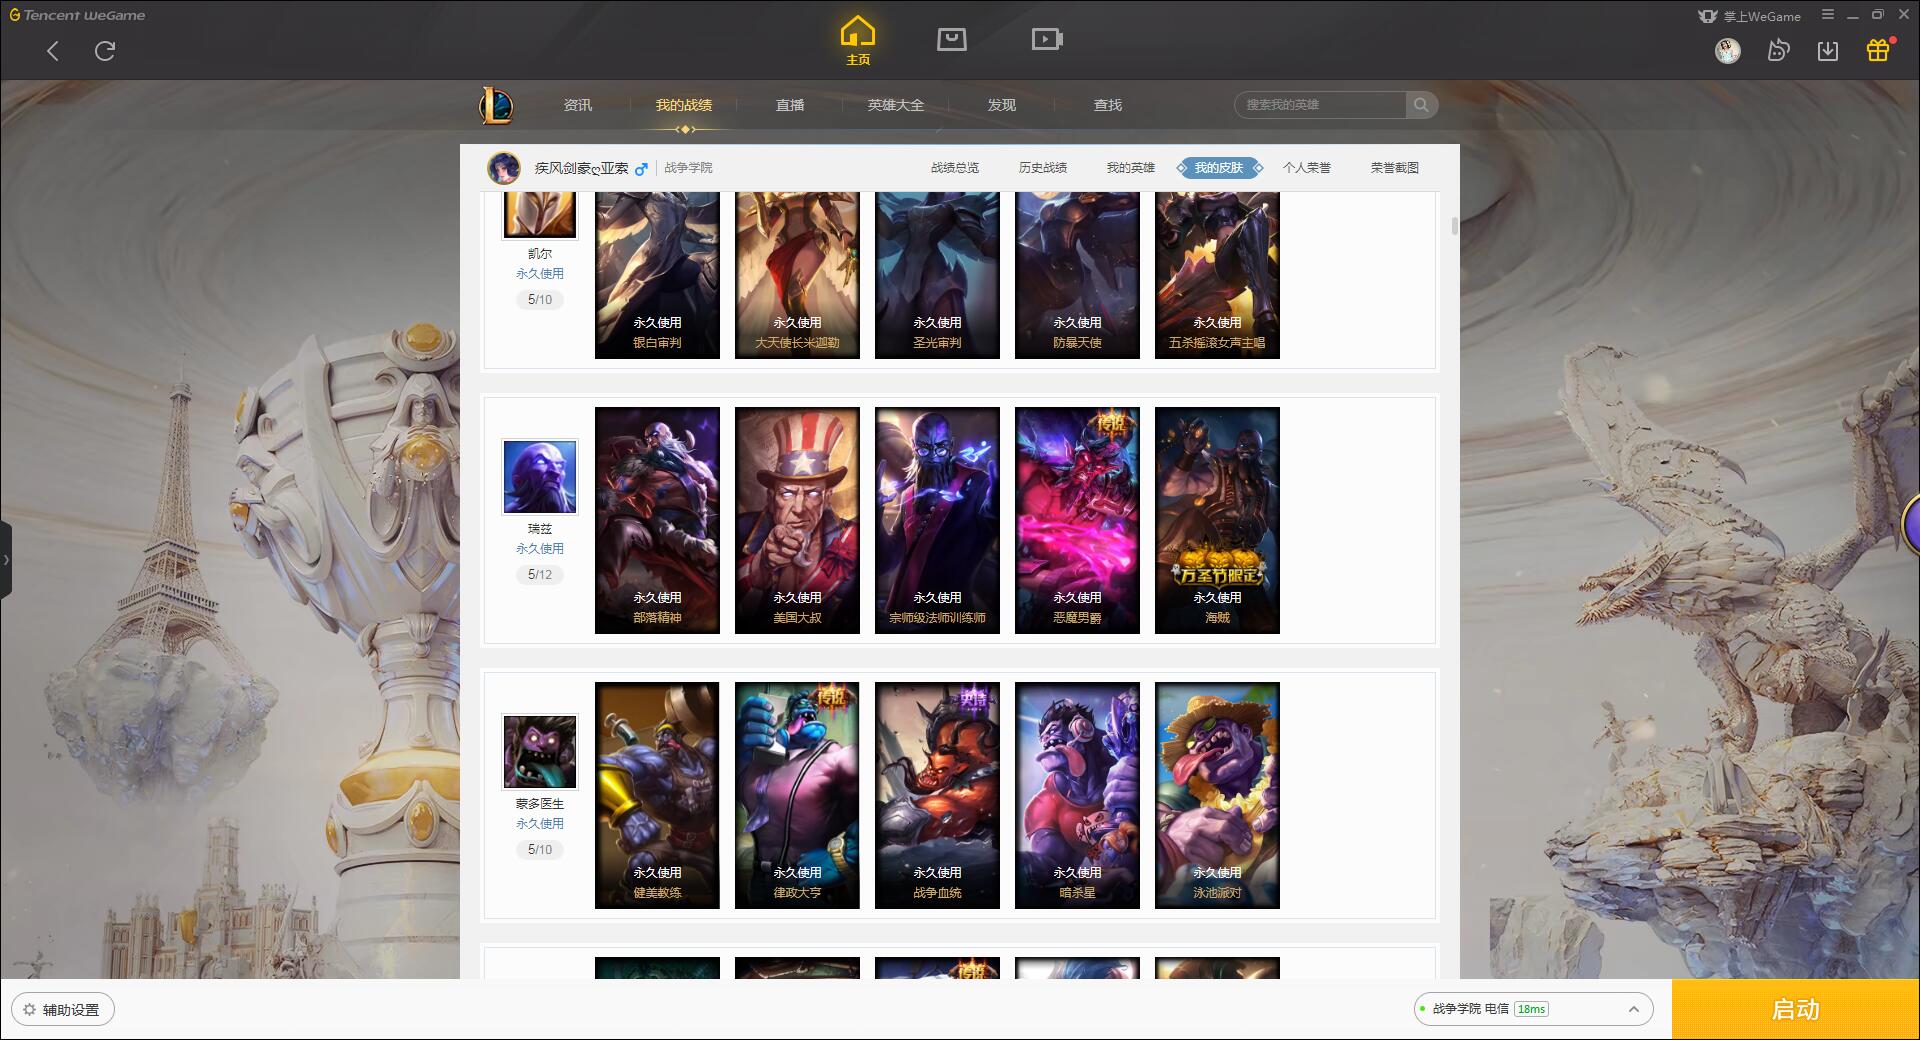Switch to 我的英雄 section

pos(1131,168)
